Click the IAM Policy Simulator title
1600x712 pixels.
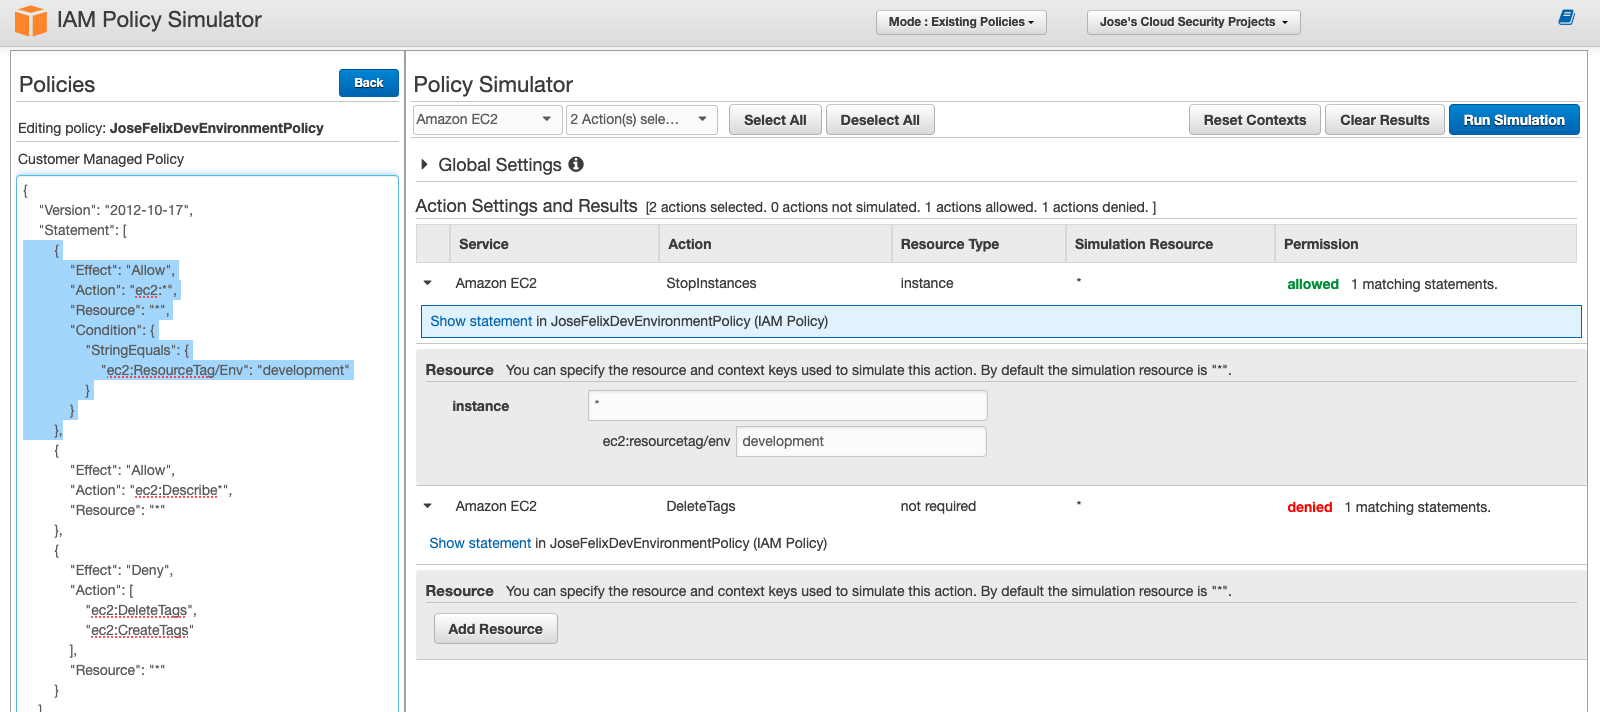click(x=159, y=20)
